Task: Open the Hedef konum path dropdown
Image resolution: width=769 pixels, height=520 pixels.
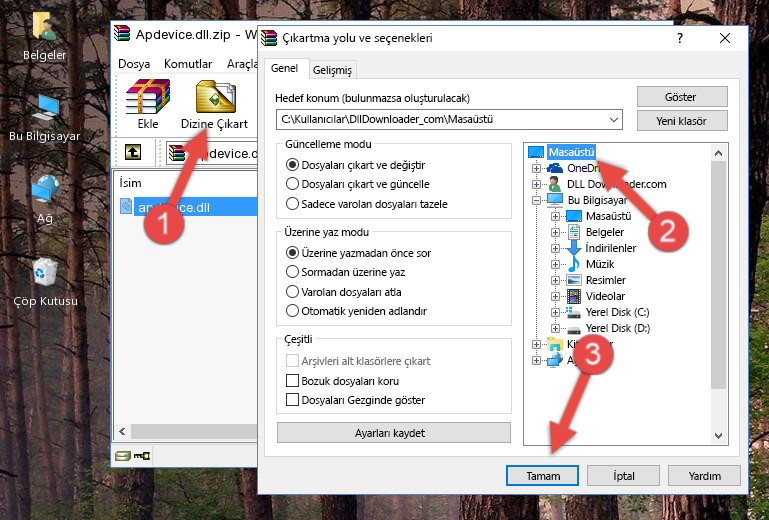Action: (614, 120)
